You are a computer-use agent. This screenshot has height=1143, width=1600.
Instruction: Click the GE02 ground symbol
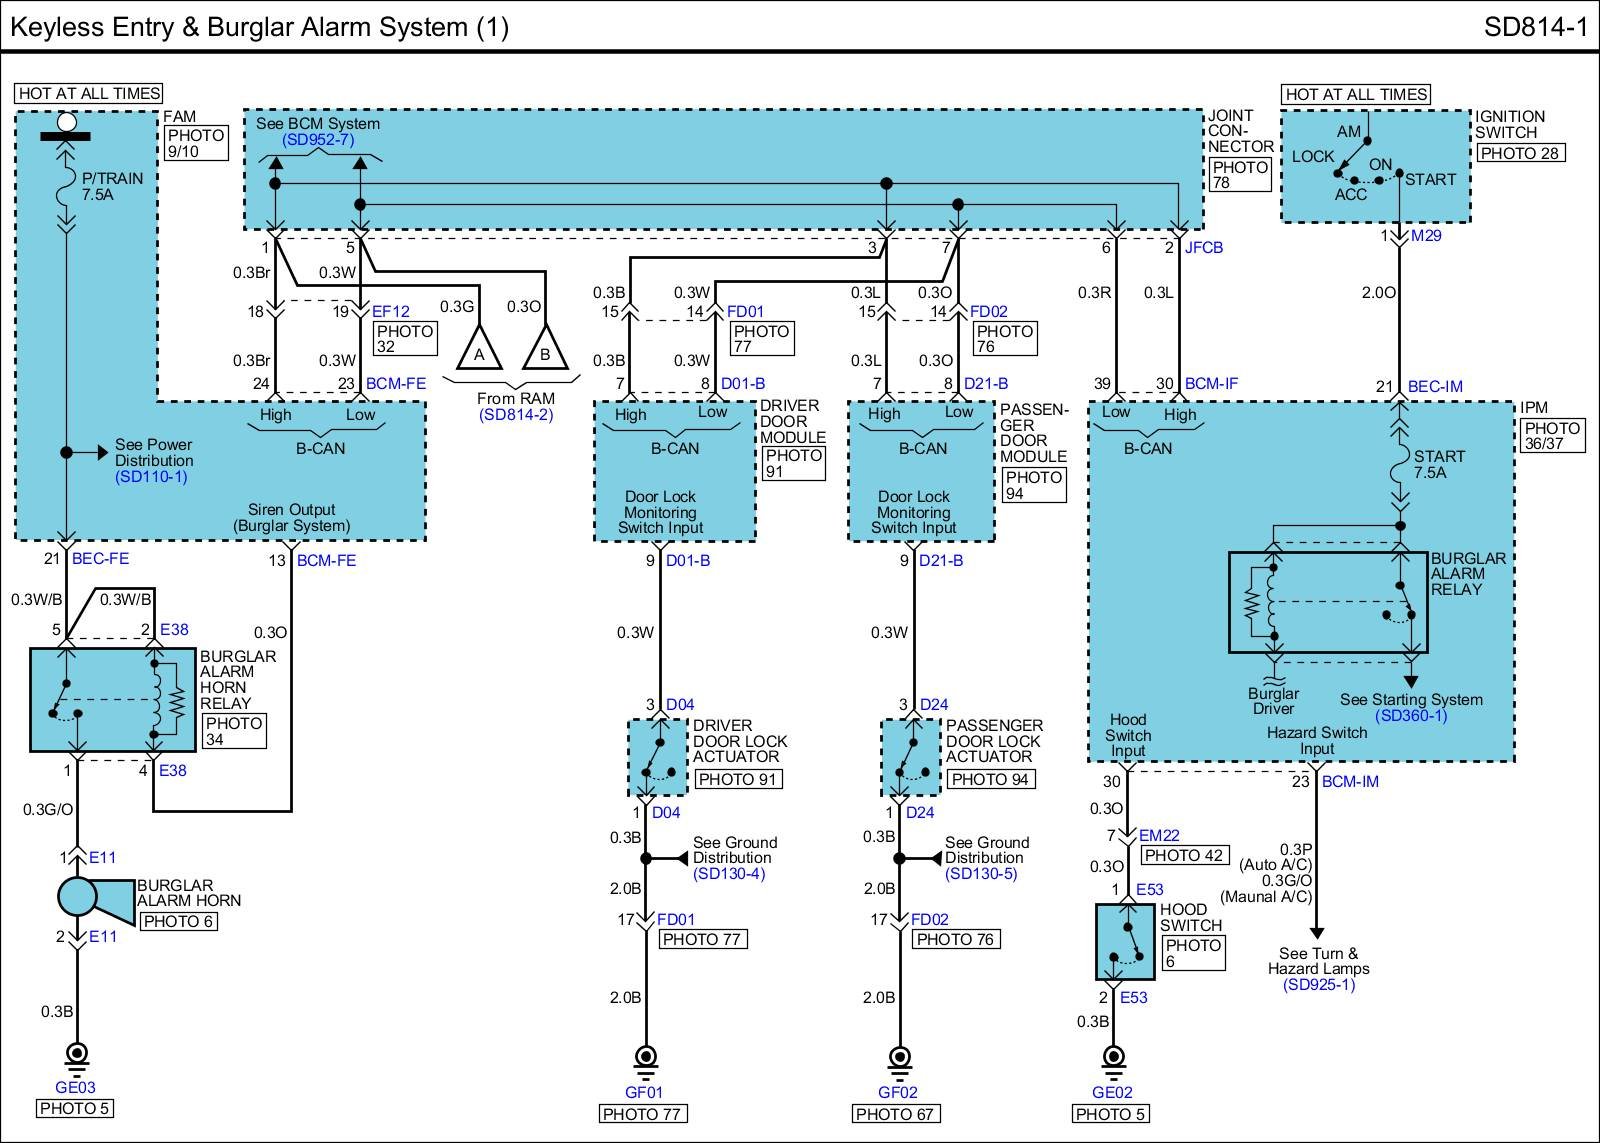click(1112, 1058)
